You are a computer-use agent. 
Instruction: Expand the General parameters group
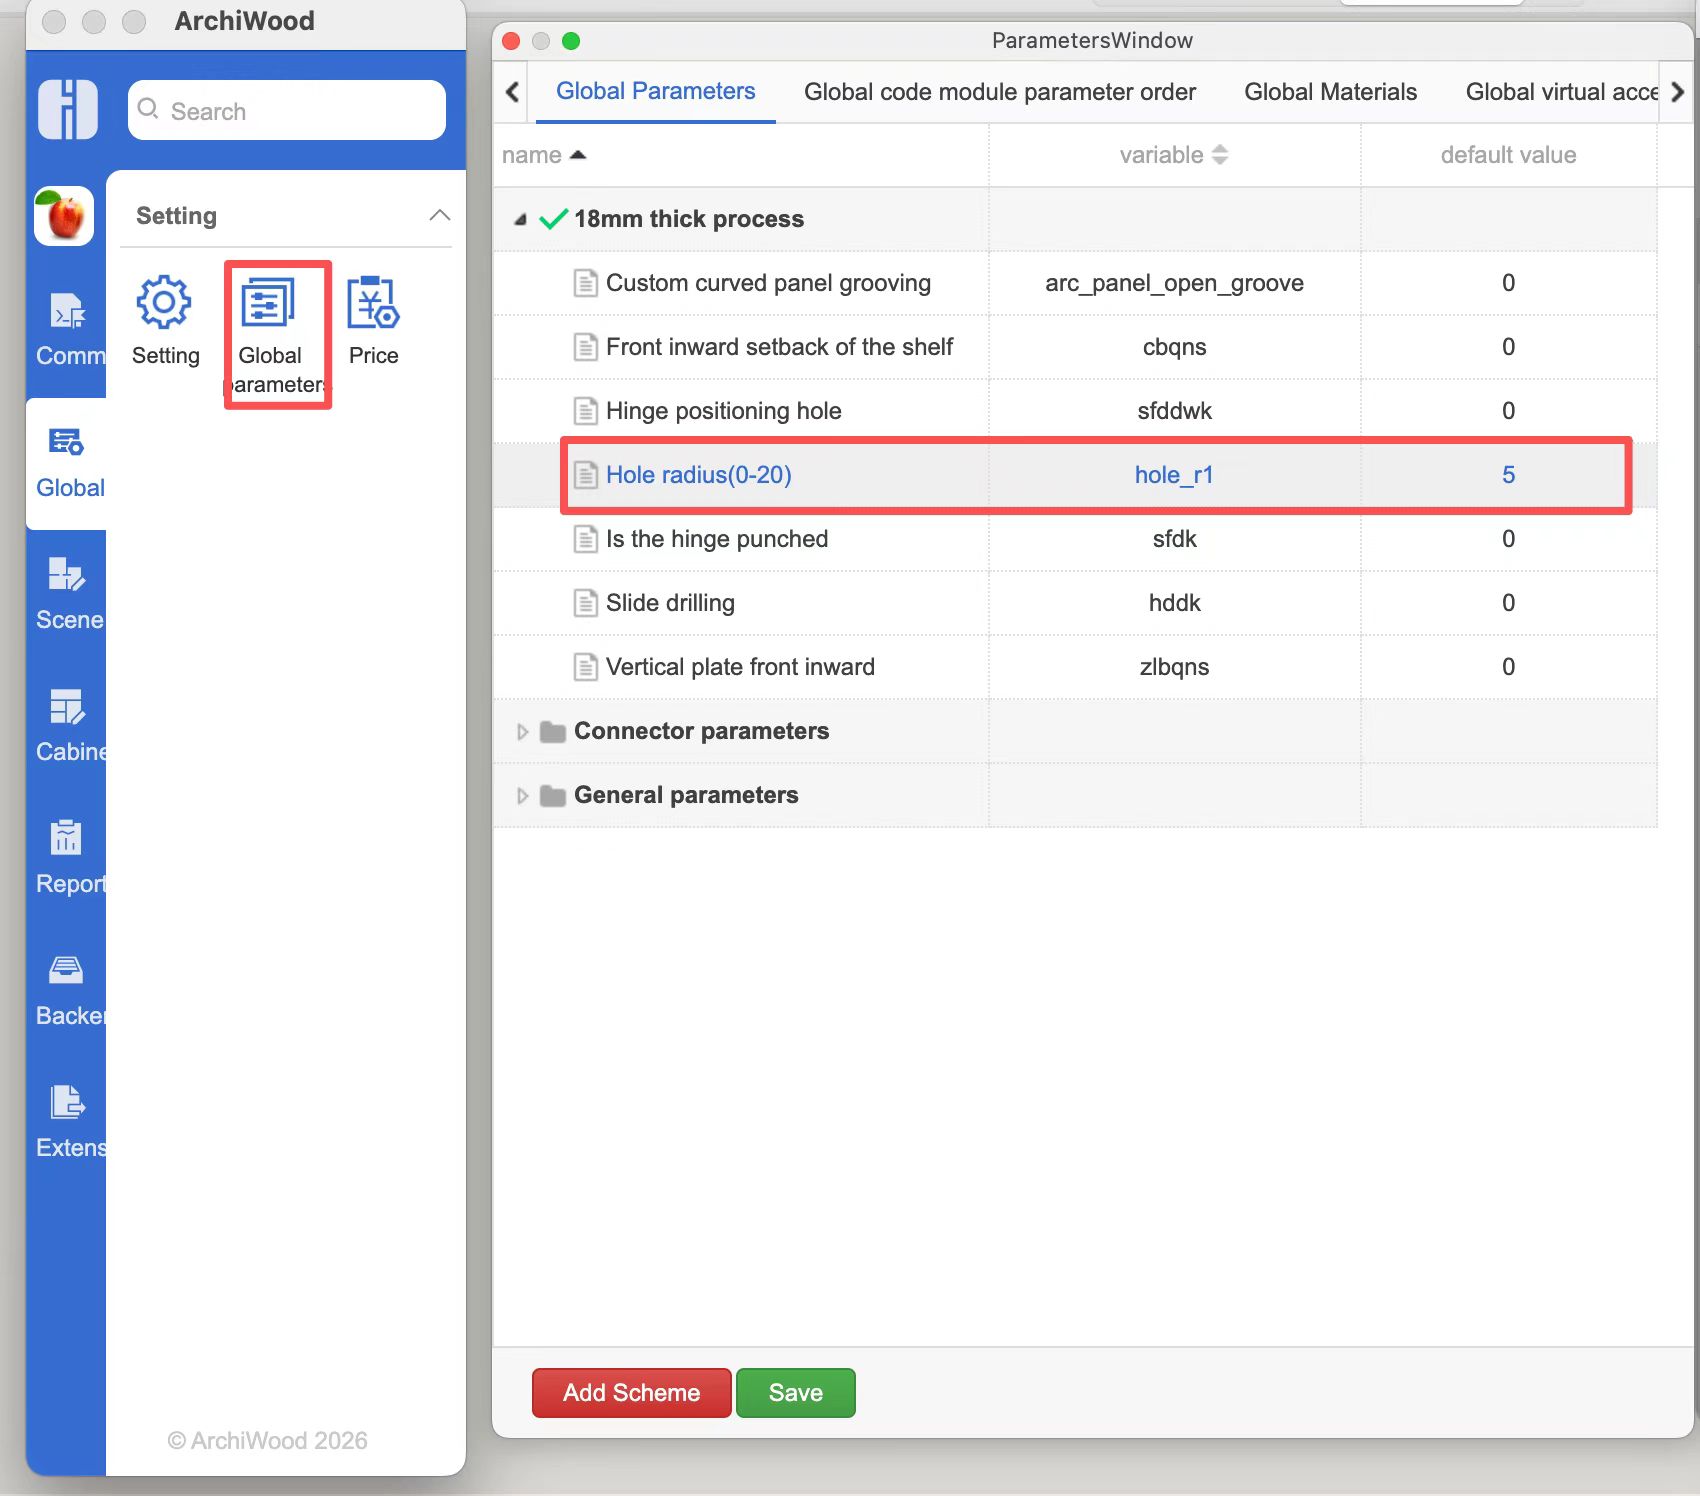(523, 795)
